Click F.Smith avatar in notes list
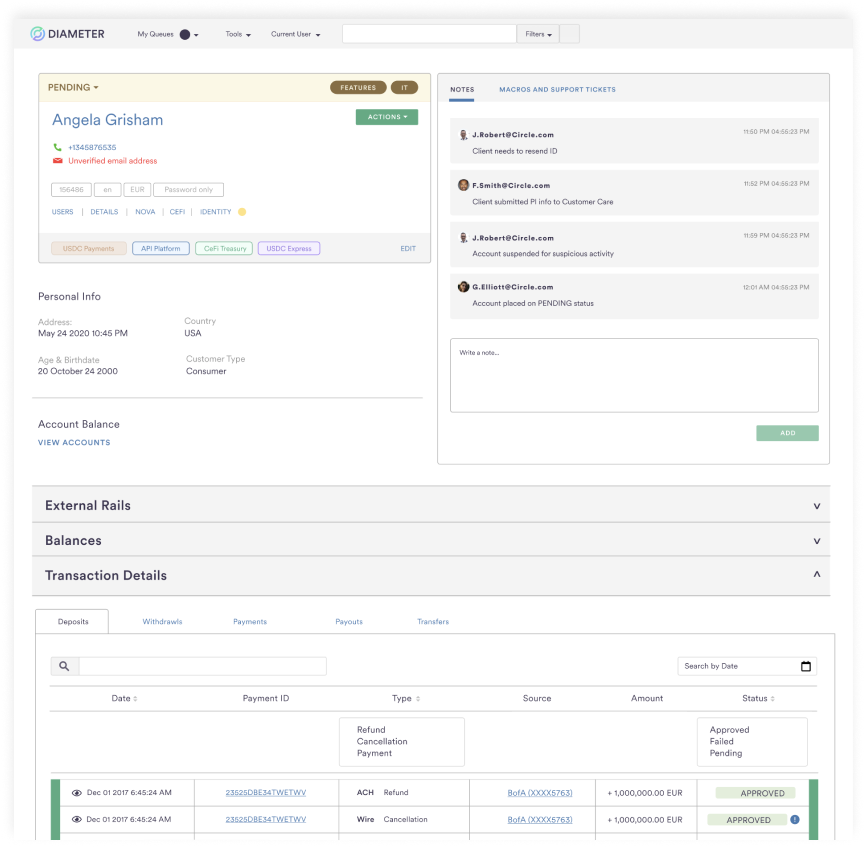This screenshot has height=847, width=865. click(463, 185)
